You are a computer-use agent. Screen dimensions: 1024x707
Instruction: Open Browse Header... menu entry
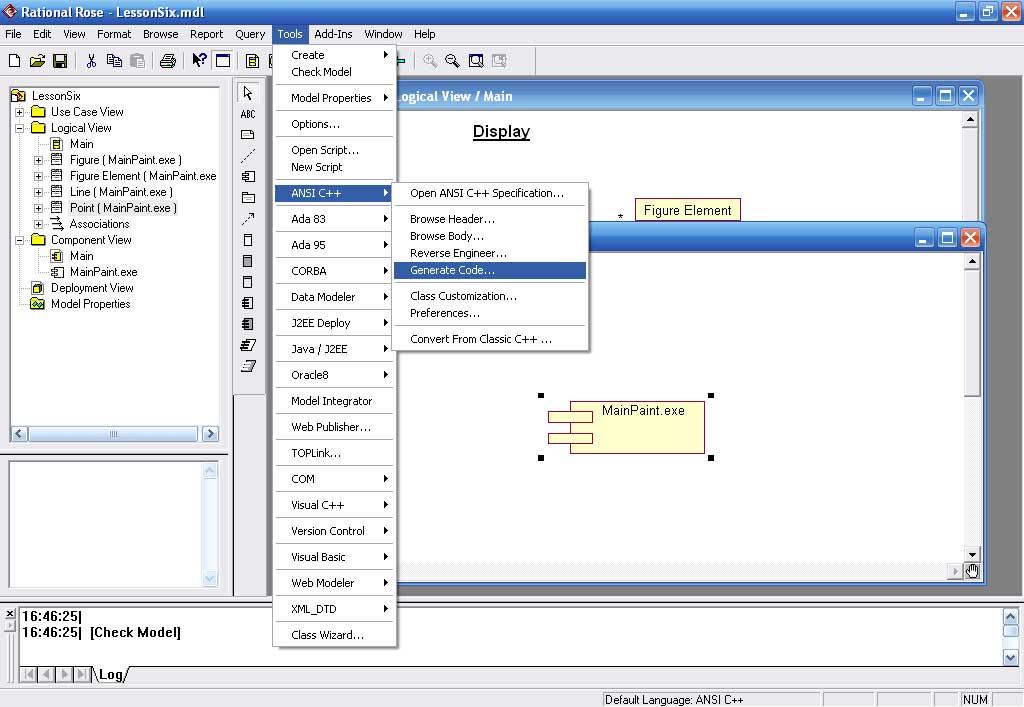pyautogui.click(x=490, y=219)
